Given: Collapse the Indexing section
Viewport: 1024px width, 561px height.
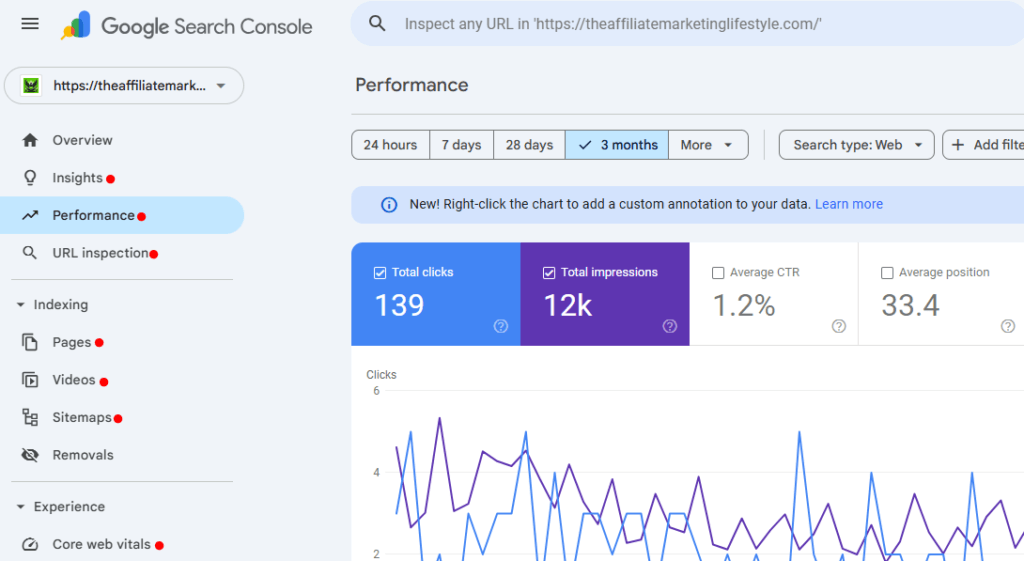Looking at the screenshot, I should pyautogui.click(x=20, y=305).
